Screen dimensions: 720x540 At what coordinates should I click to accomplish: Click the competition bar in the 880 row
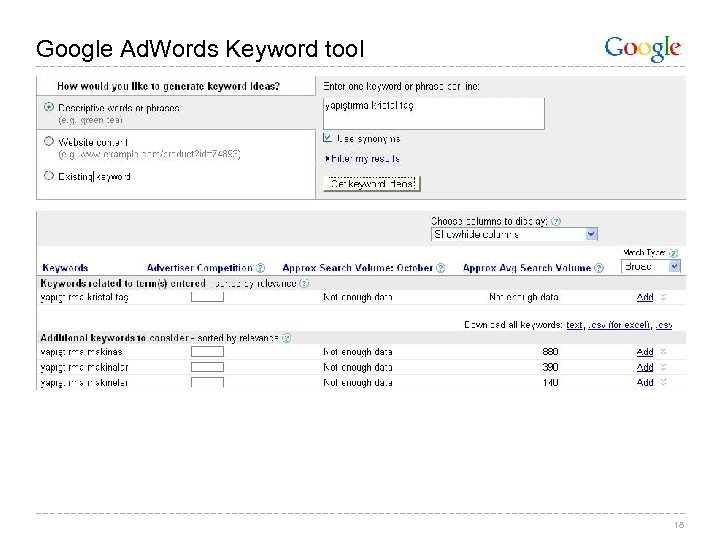point(207,352)
